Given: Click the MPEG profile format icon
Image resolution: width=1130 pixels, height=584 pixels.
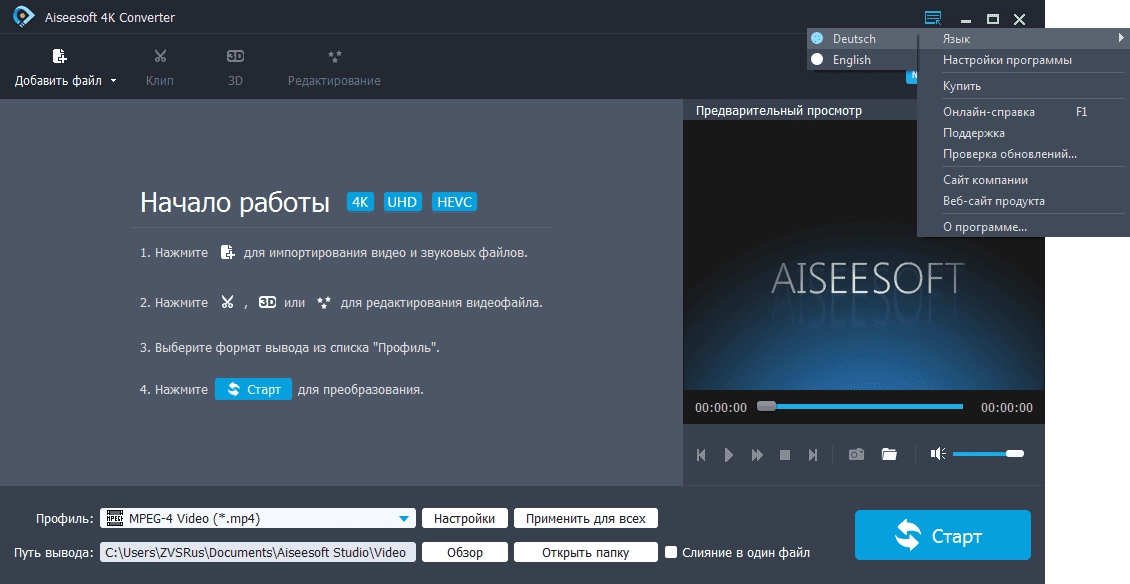Looking at the screenshot, I should coord(115,518).
